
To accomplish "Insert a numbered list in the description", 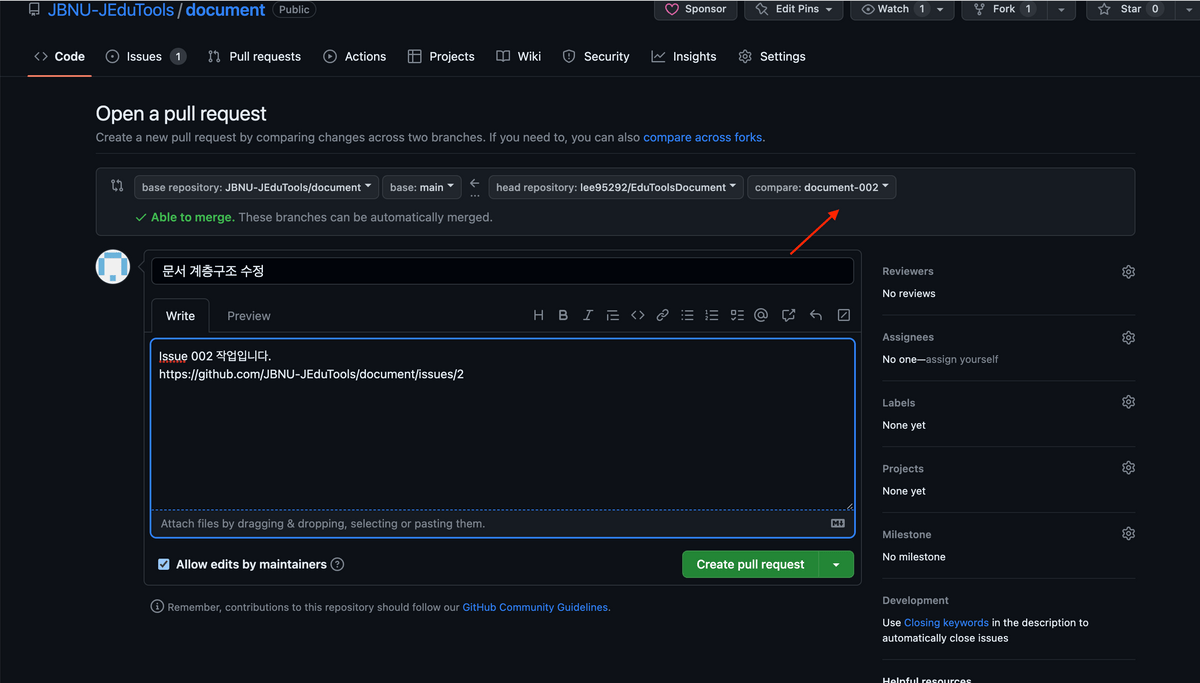I will pyautogui.click(x=712, y=315).
